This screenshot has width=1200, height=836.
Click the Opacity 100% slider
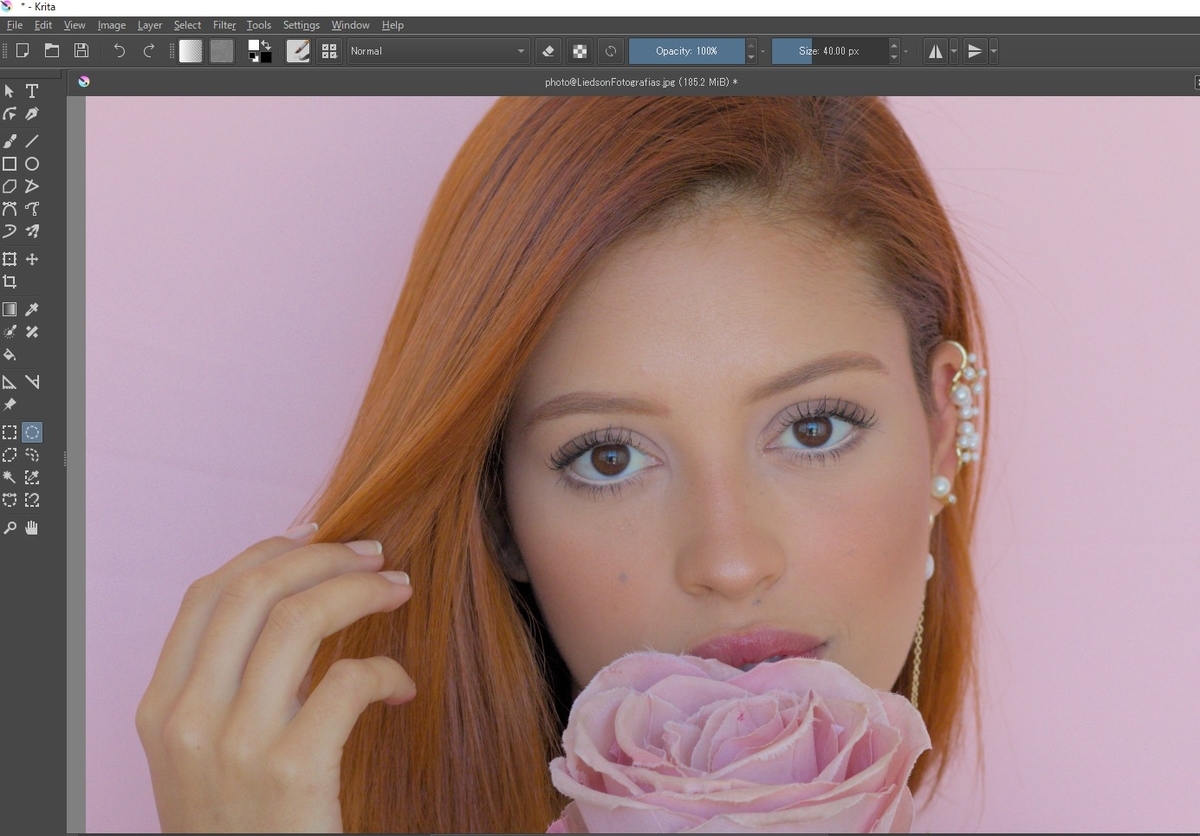(686, 51)
